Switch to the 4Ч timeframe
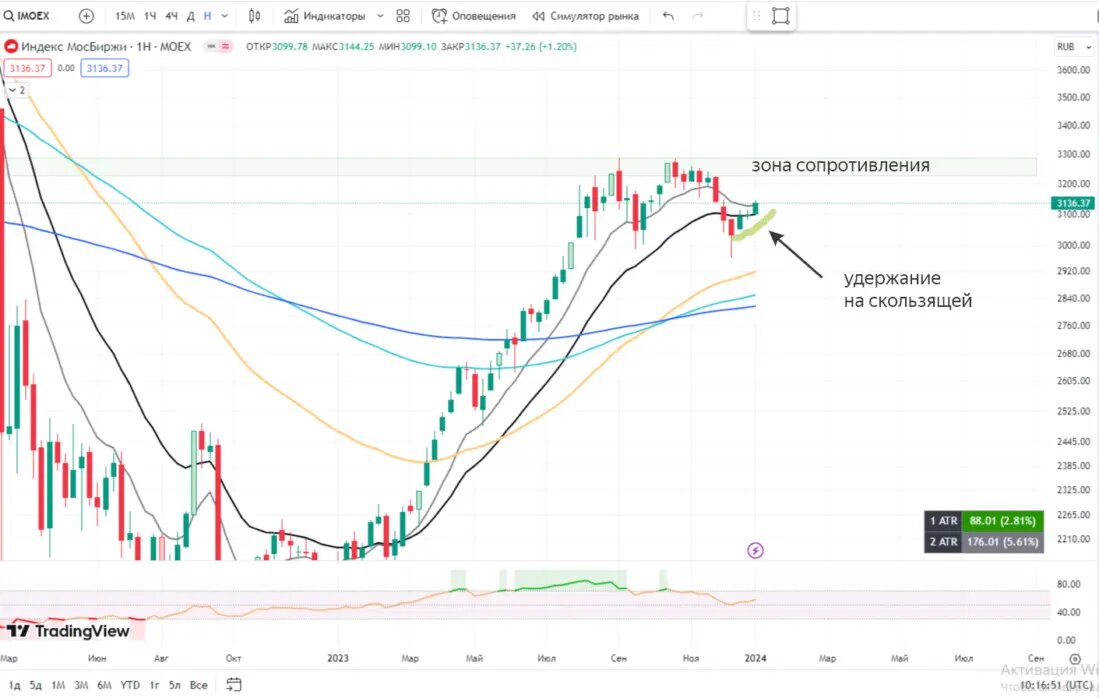 (171, 15)
